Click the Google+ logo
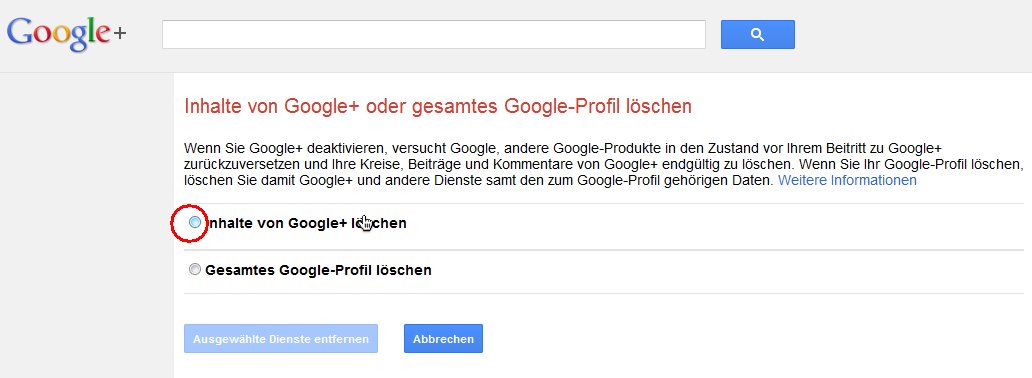This screenshot has height=378, width=1032. [x=66, y=34]
